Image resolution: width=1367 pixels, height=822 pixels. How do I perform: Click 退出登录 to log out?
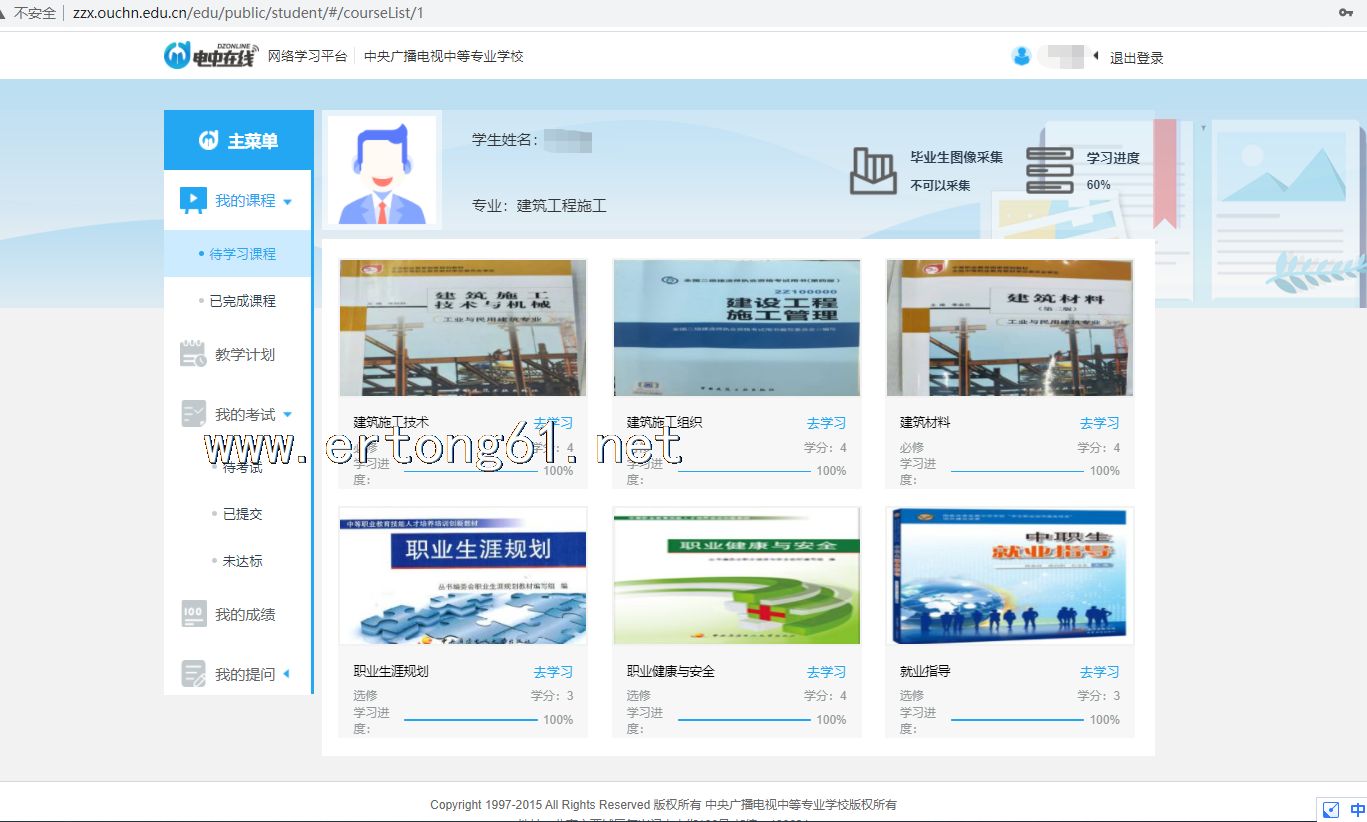[1136, 58]
